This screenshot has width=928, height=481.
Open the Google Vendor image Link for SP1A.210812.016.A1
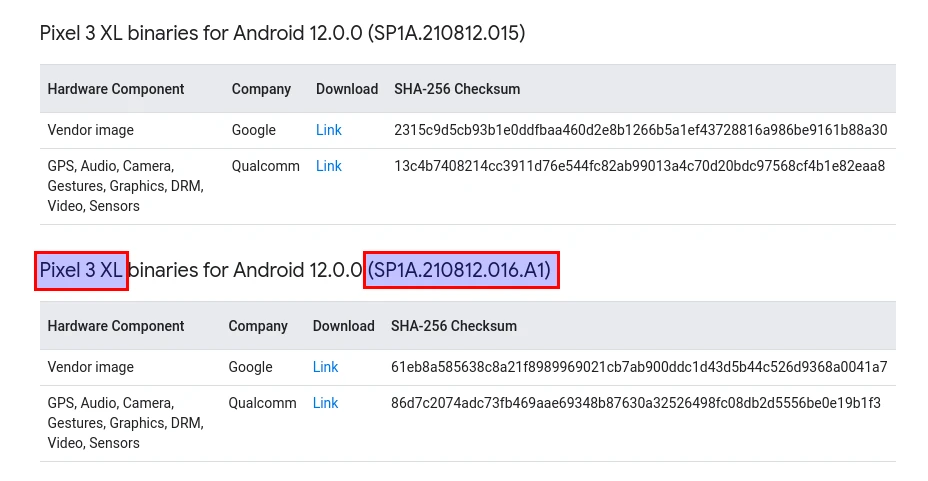(x=325, y=367)
